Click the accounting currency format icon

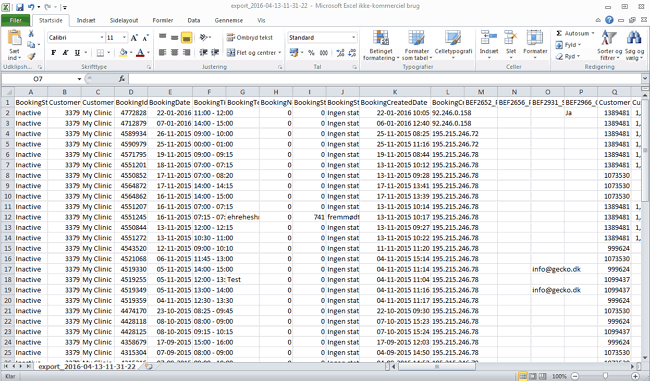coord(294,53)
